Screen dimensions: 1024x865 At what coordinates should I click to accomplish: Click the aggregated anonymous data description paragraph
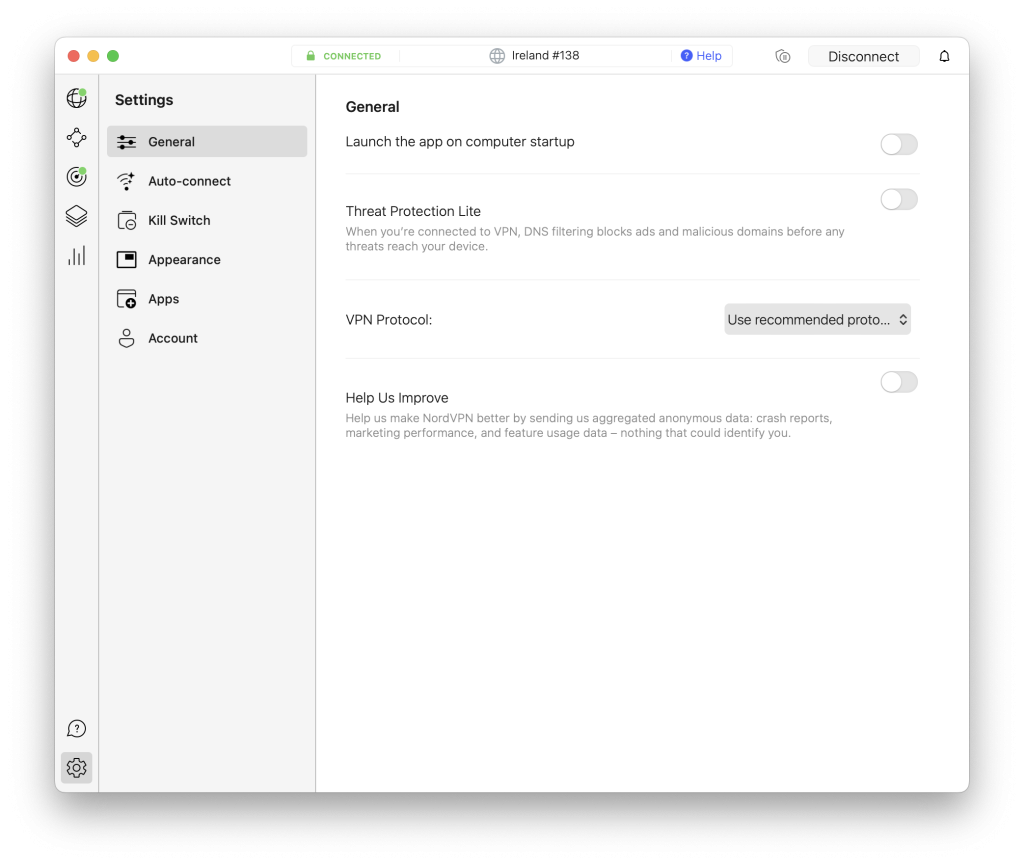click(x=589, y=426)
